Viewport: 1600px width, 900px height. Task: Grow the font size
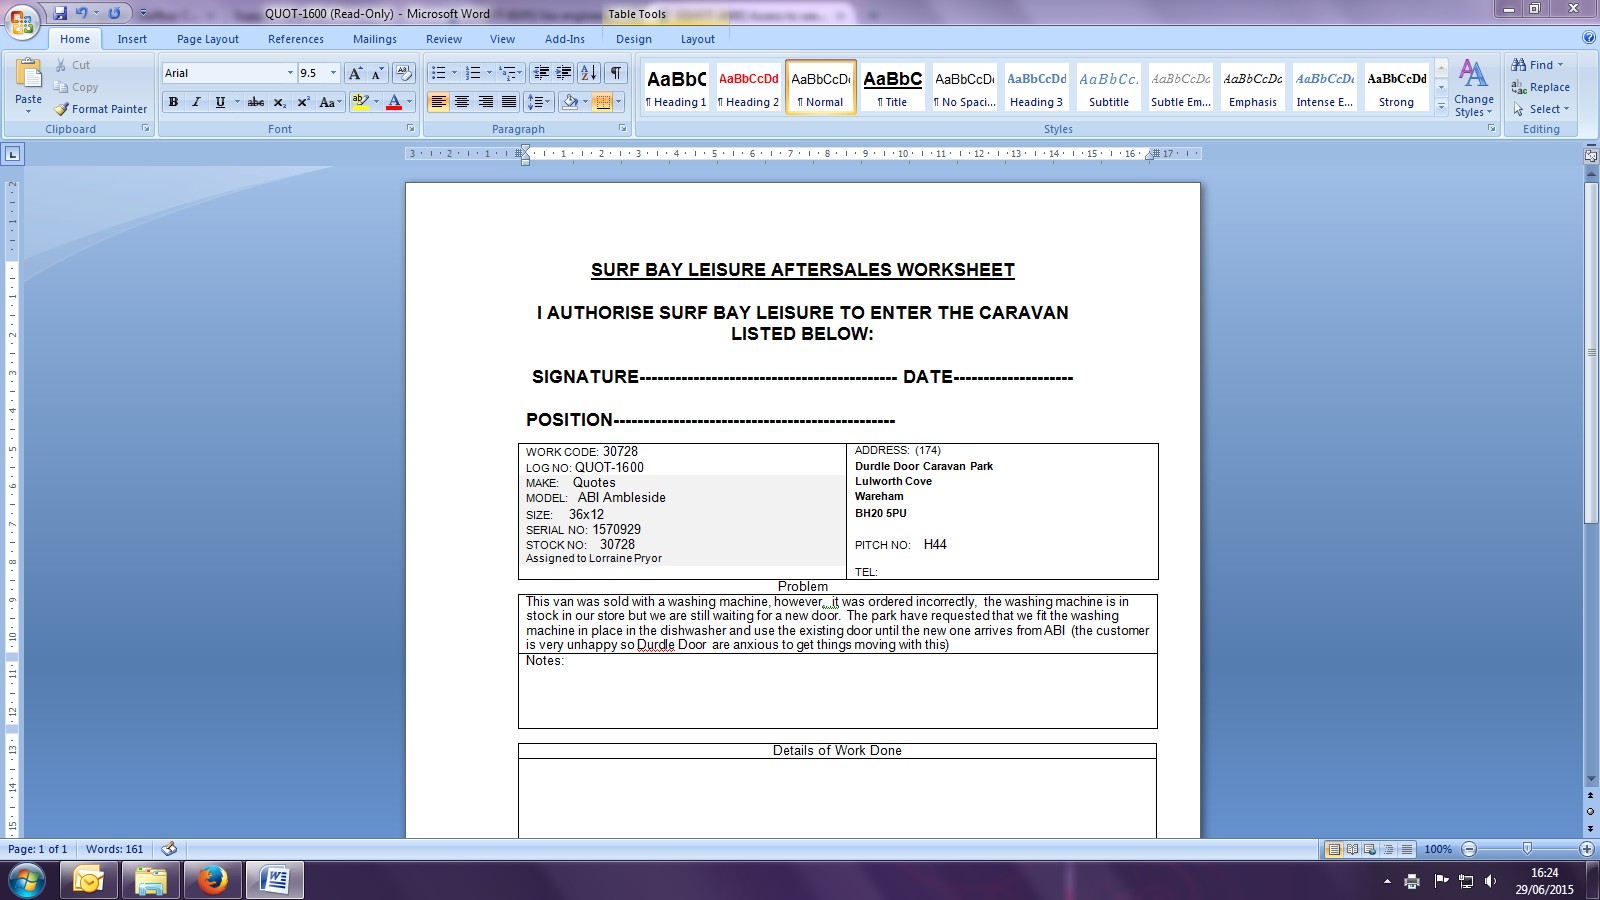click(355, 73)
